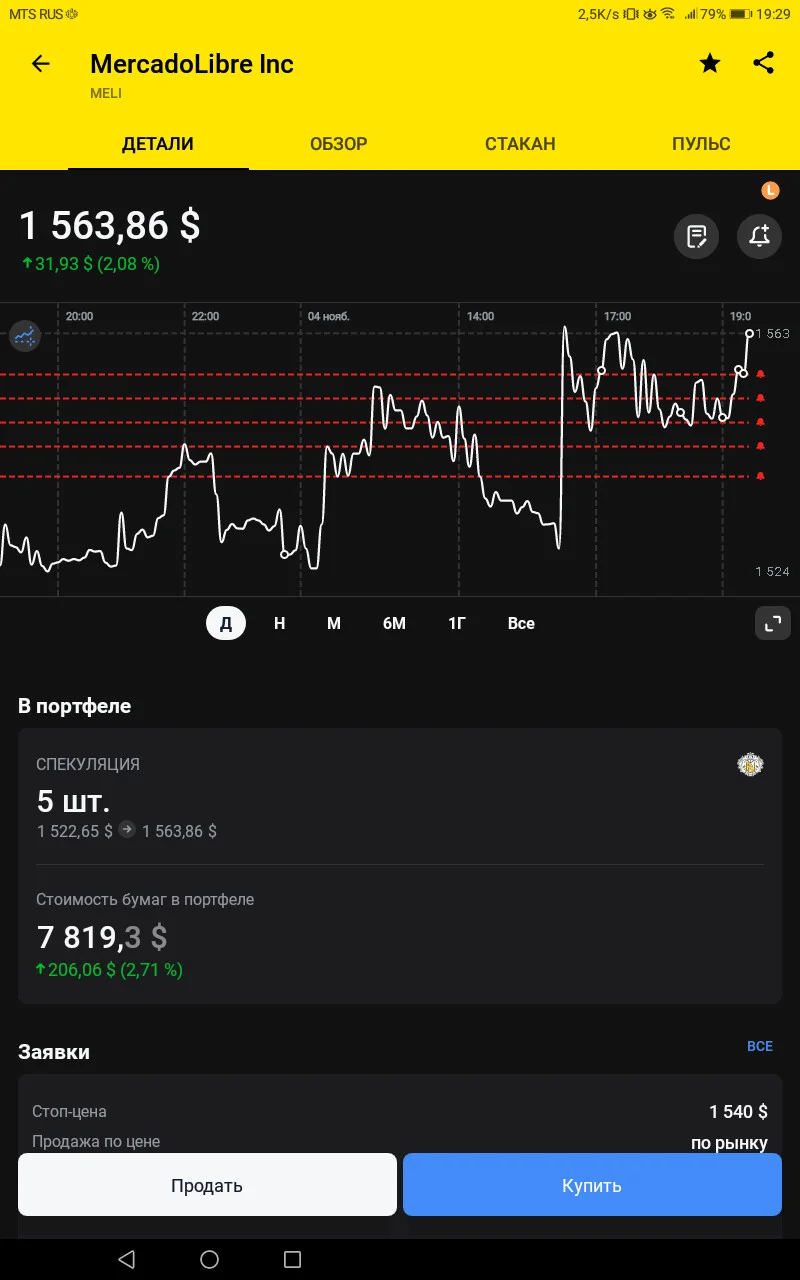The width and height of the screenshot is (800, 1280).
Task: Go back with the arrow icon
Action: tap(40, 64)
